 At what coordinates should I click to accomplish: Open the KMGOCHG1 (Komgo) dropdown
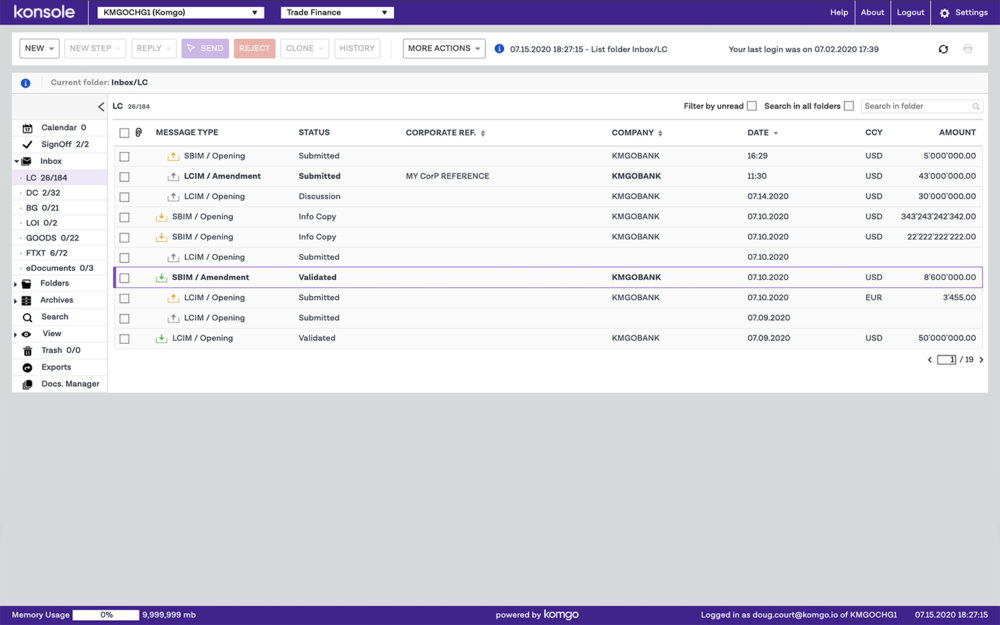click(x=181, y=13)
